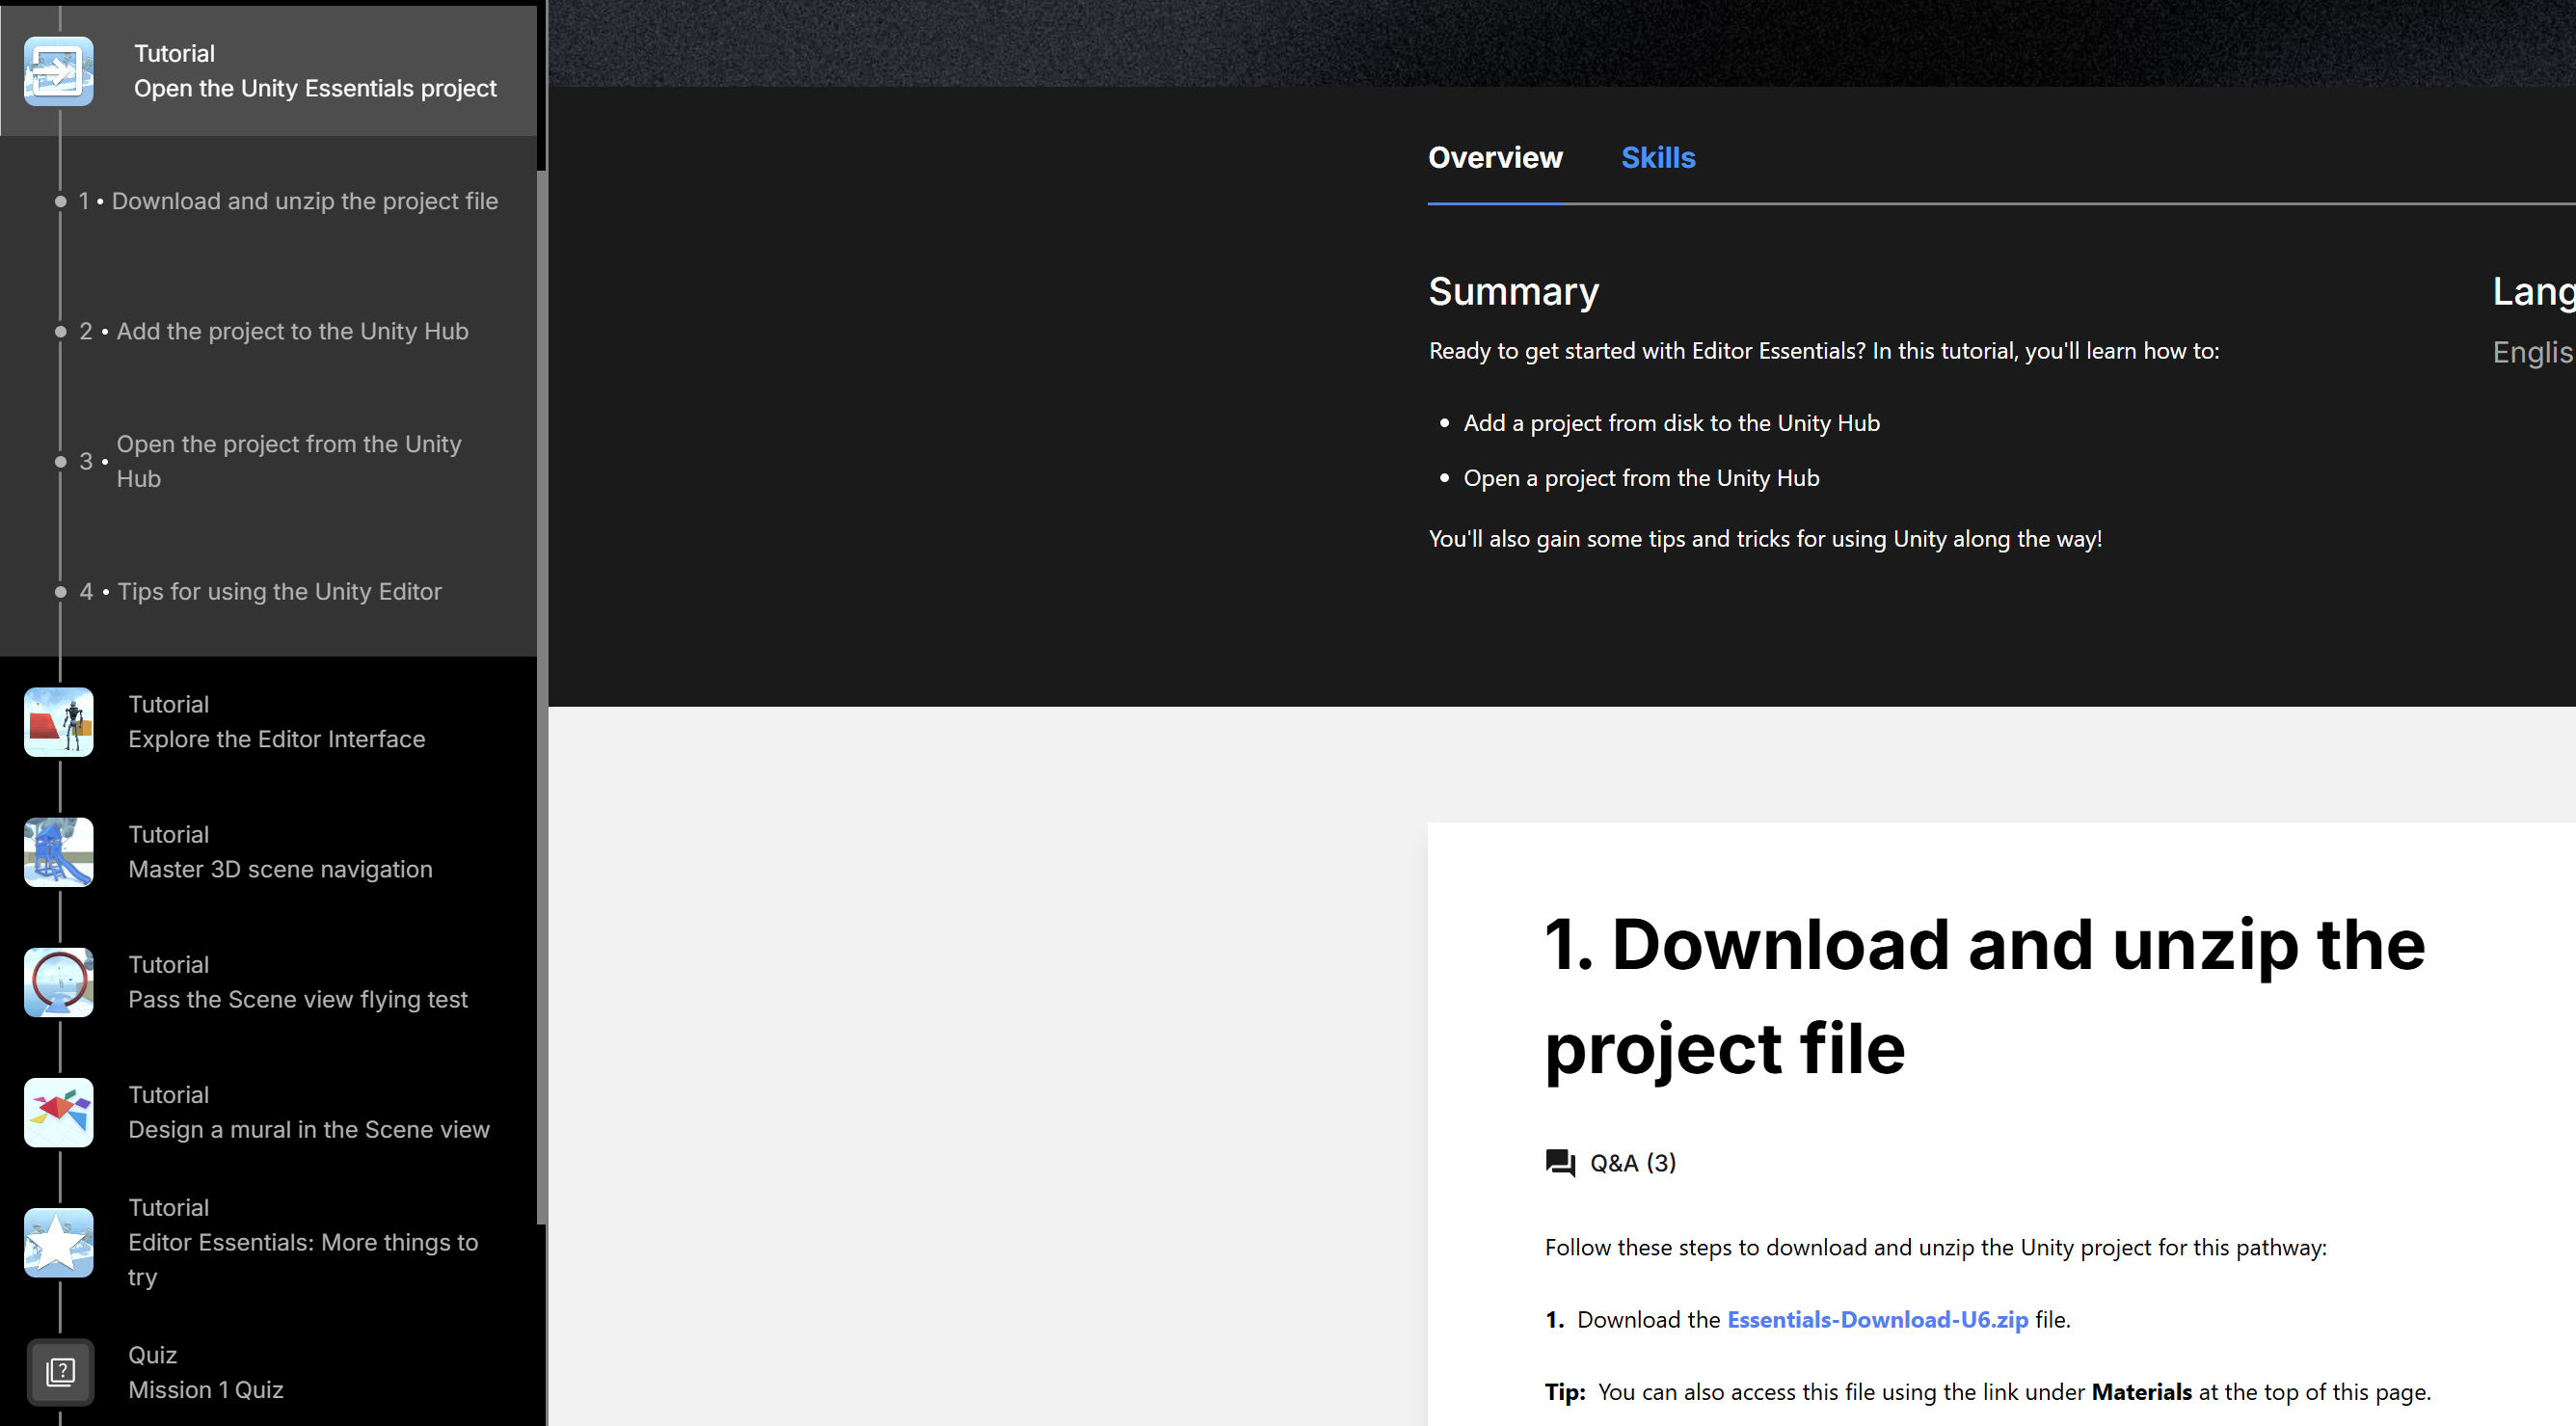This screenshot has width=2576, height=1426.
Task: Select the Design a mural tutorial icon
Action: pos(58,1112)
